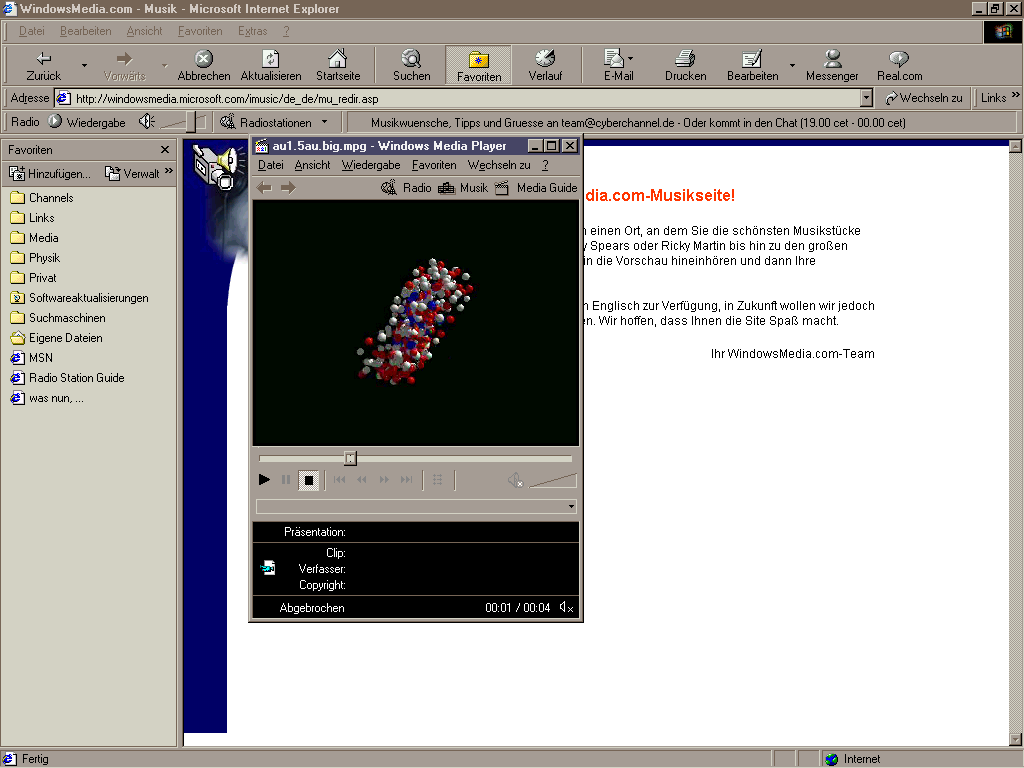The width and height of the screenshot is (1024, 768).
Task: Open the 'was nun, ...' favorite
Action: (x=47, y=398)
